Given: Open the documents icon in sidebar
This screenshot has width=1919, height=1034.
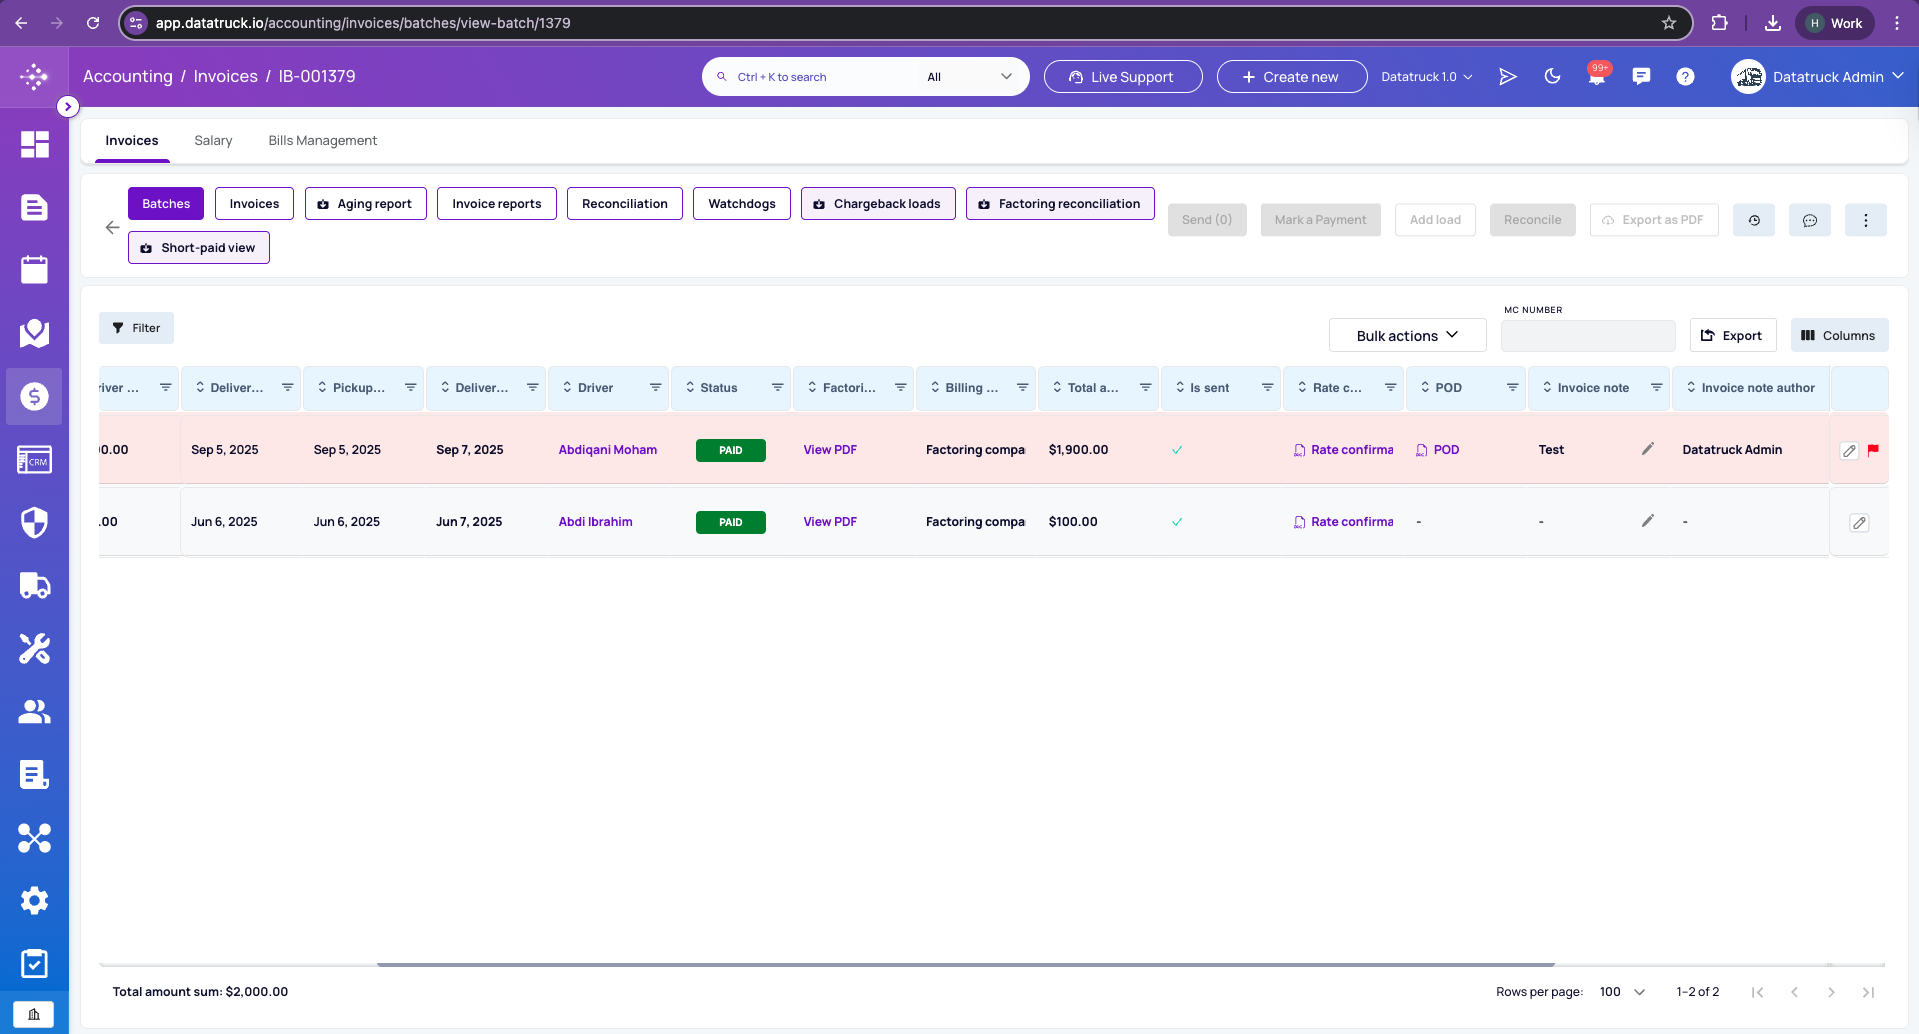Looking at the screenshot, I should (34, 207).
